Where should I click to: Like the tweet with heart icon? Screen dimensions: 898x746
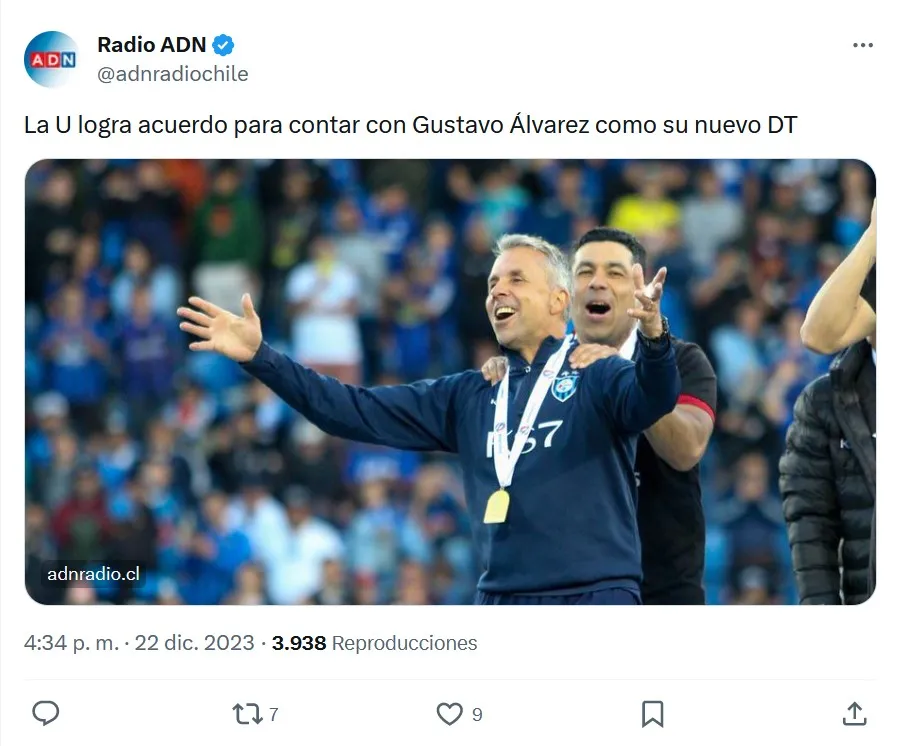[450, 714]
